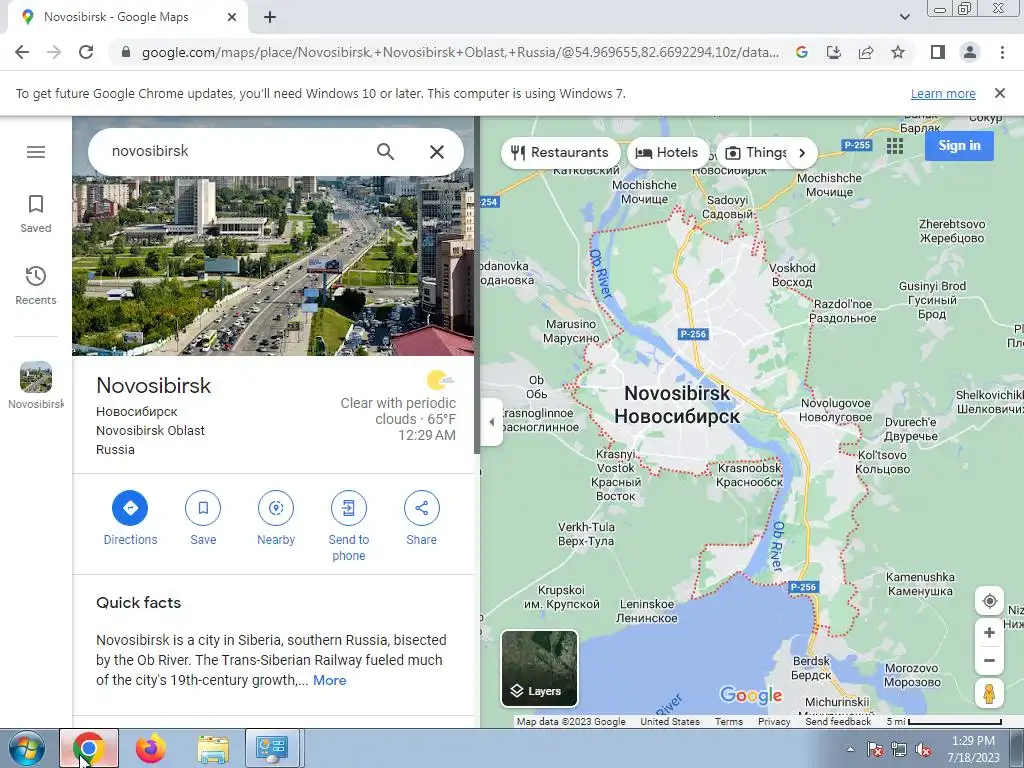Click the Berdsk label on map
The width and height of the screenshot is (1024, 768).
[x=811, y=668]
